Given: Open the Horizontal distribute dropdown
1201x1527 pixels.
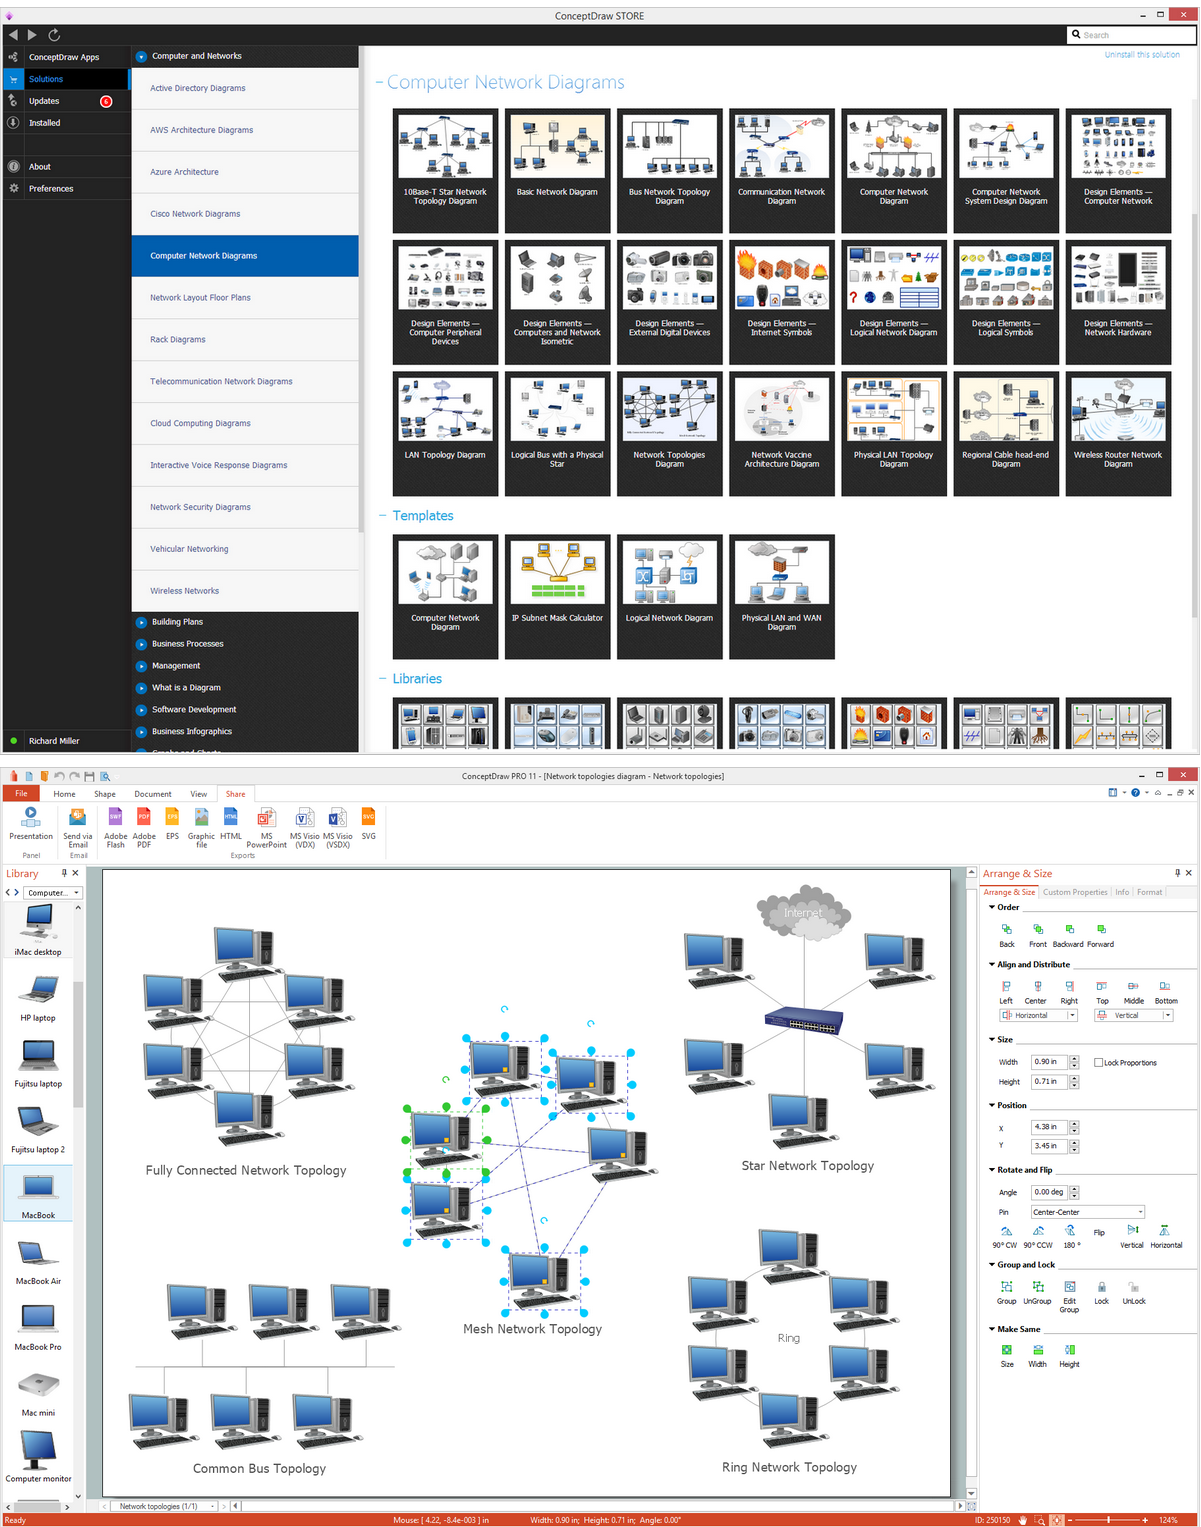Looking at the screenshot, I should [x=1073, y=1015].
